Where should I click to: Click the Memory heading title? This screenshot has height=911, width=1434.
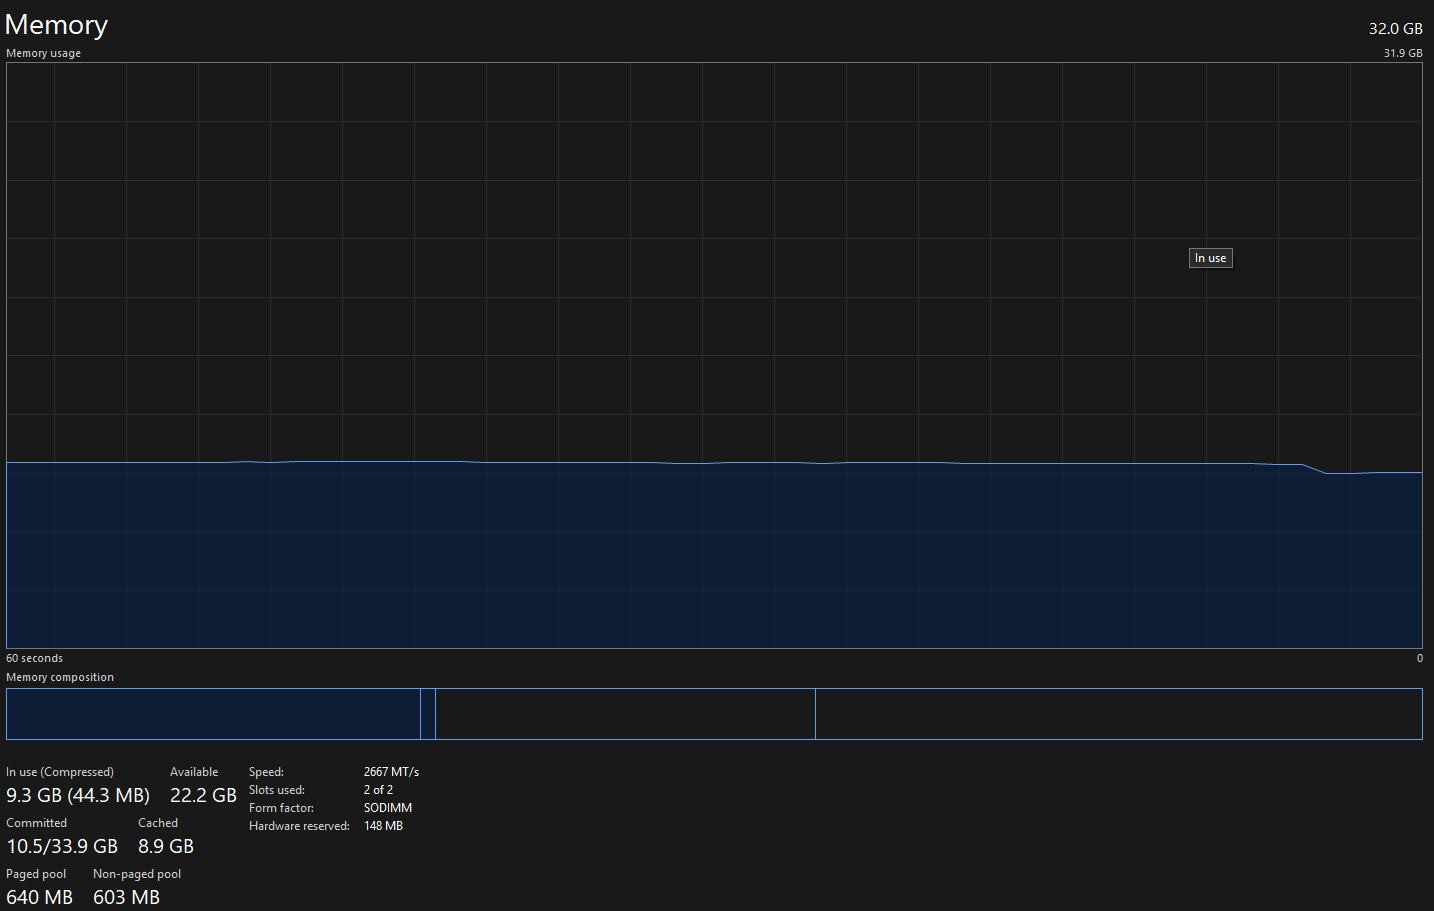[x=56, y=25]
